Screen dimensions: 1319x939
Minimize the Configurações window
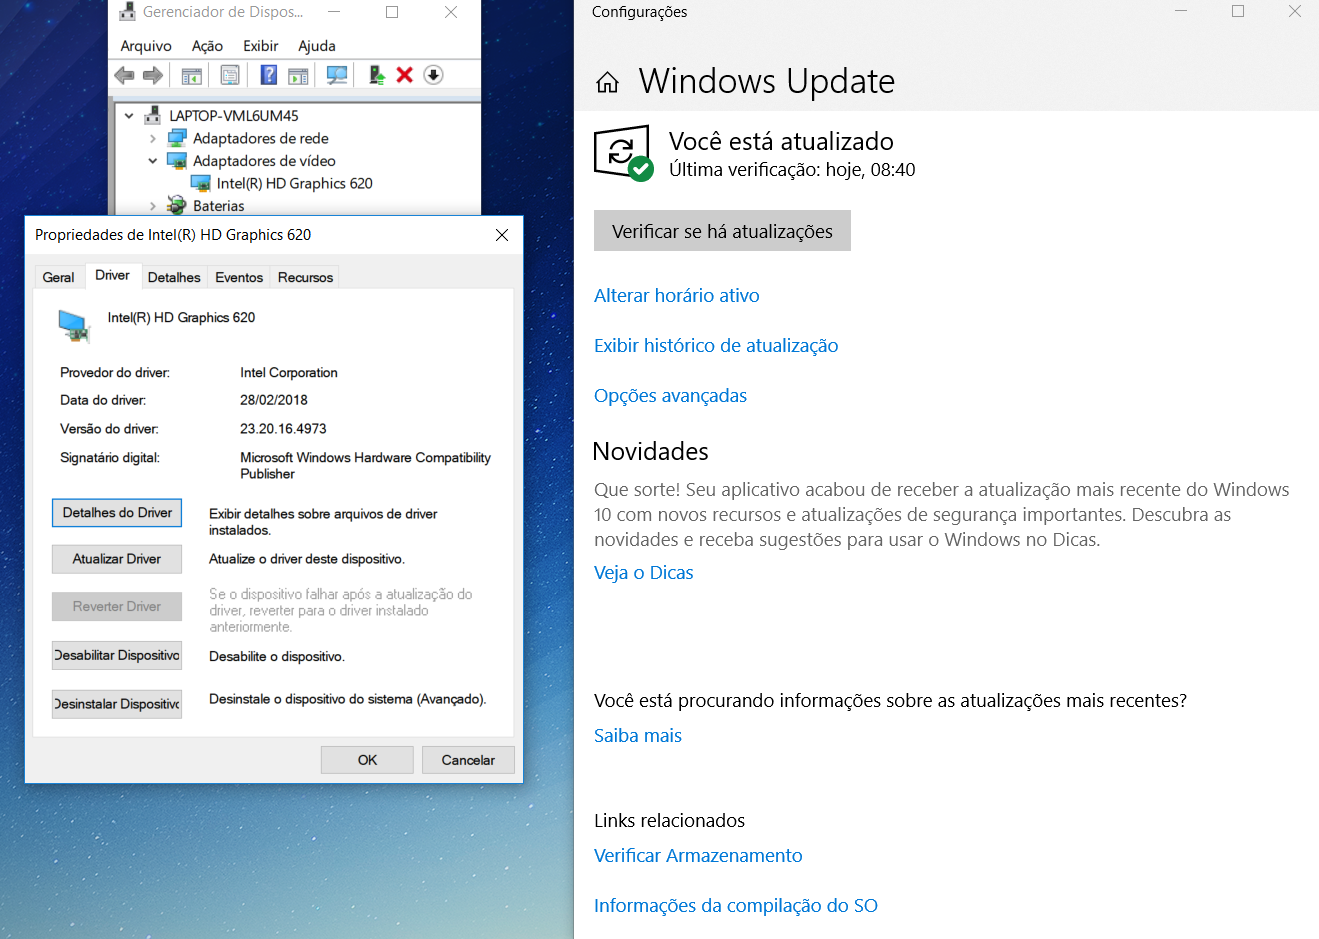pyautogui.click(x=1181, y=12)
